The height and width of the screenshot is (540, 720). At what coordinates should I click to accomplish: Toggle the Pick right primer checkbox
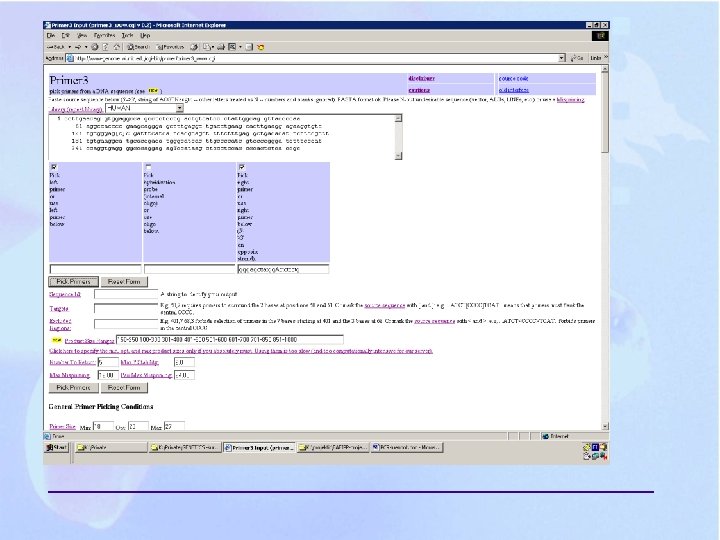[x=242, y=167]
